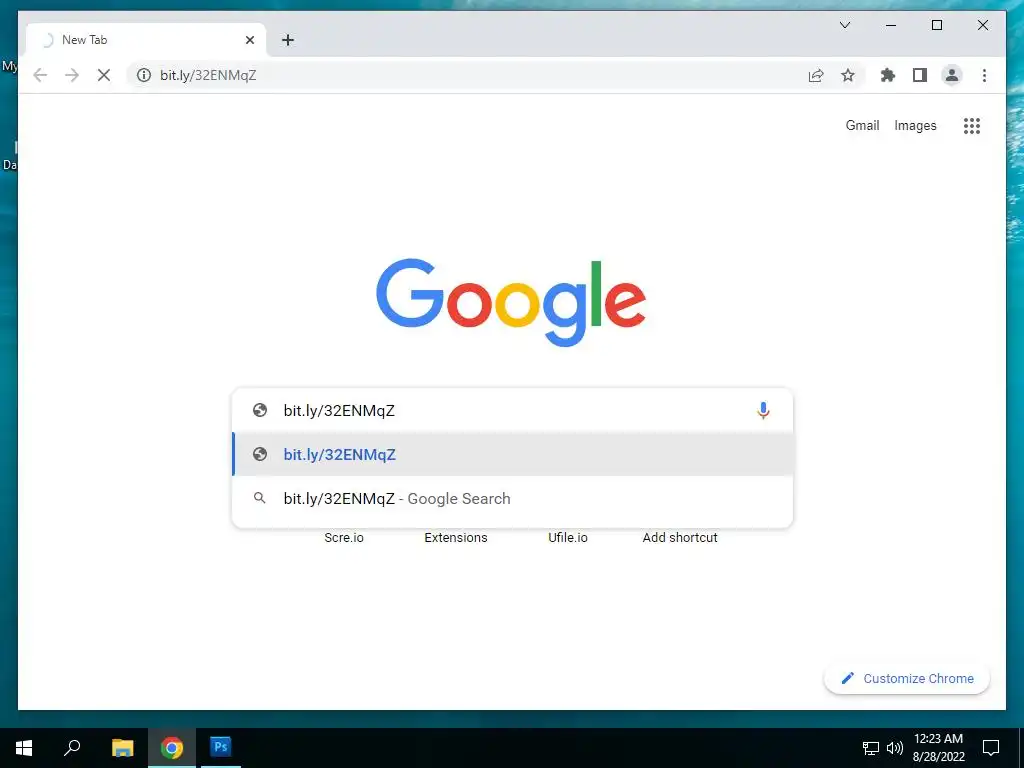The width and height of the screenshot is (1024, 768).
Task: Share this page icon in address bar
Action: [x=816, y=75]
